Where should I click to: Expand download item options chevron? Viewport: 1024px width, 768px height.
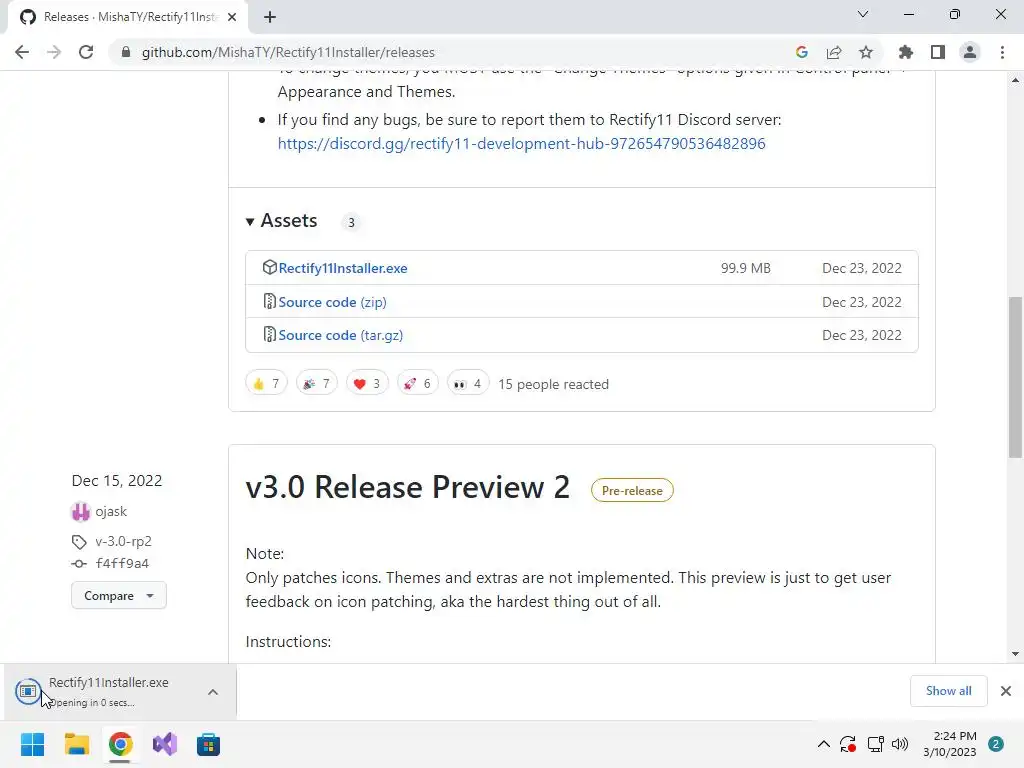[213, 692]
